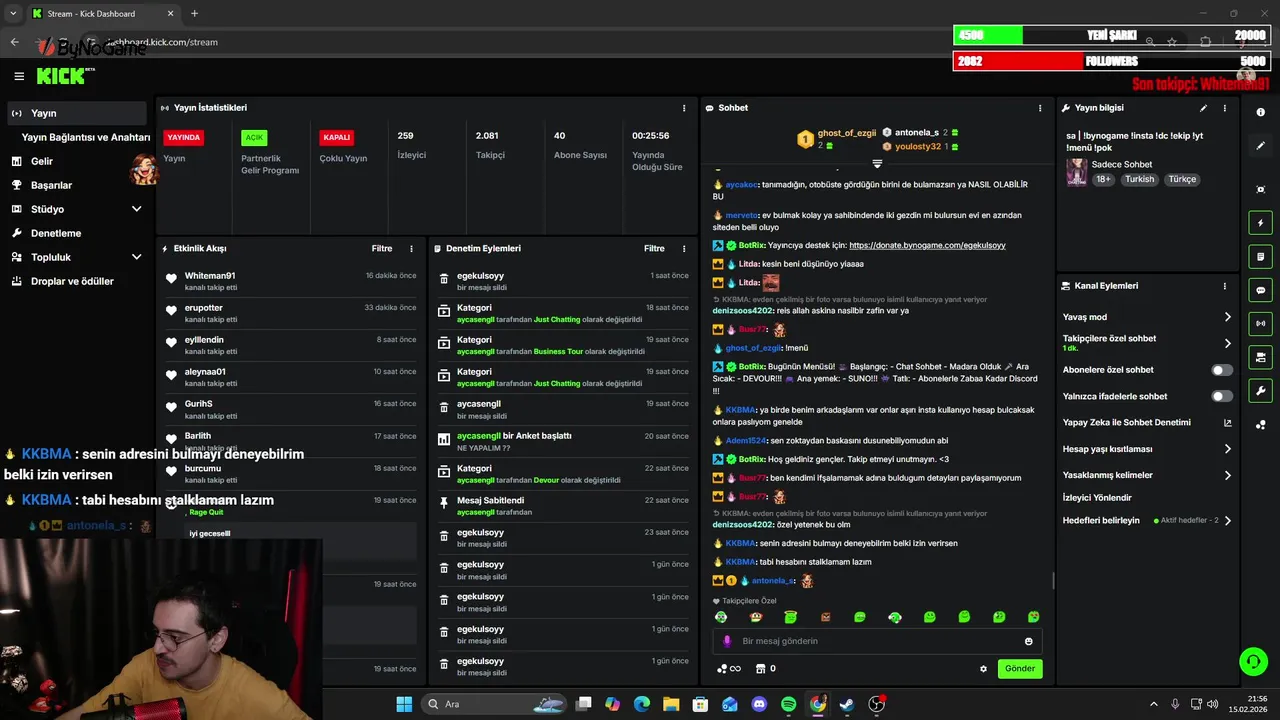Click the focus frame icon in the right sidebar
The height and width of the screenshot is (720, 1280).
(1260, 189)
